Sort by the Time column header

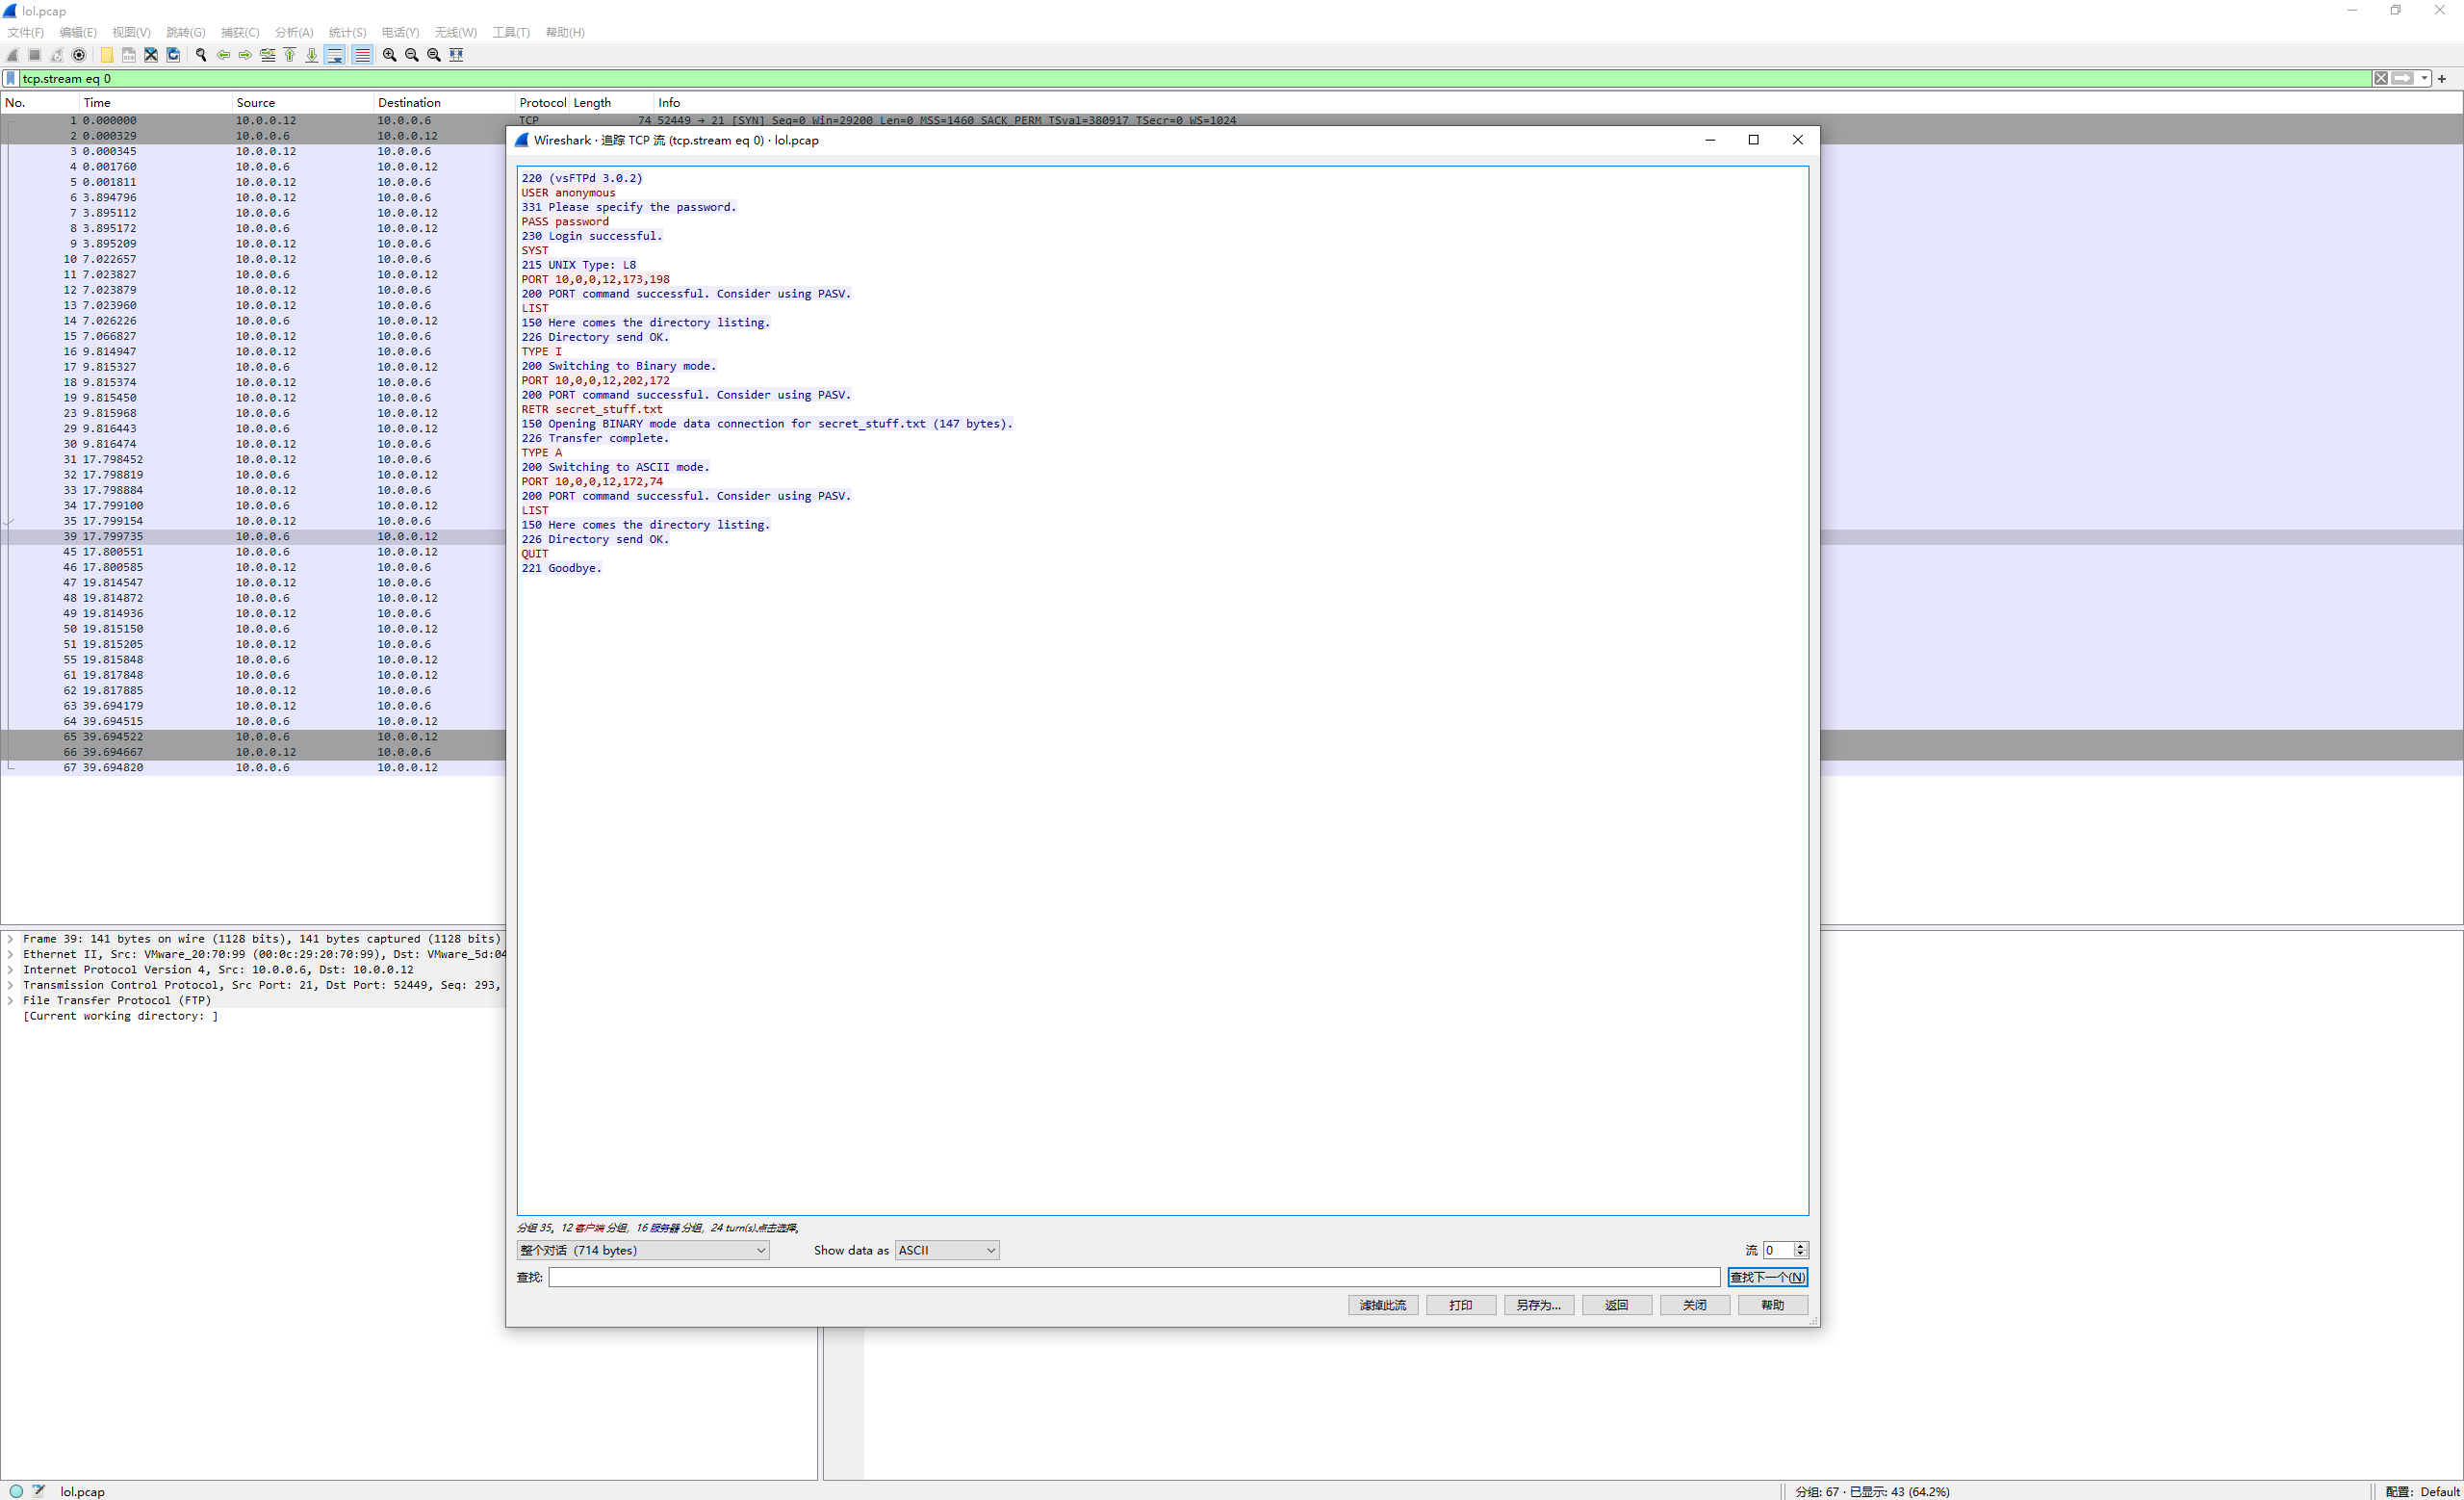click(155, 102)
